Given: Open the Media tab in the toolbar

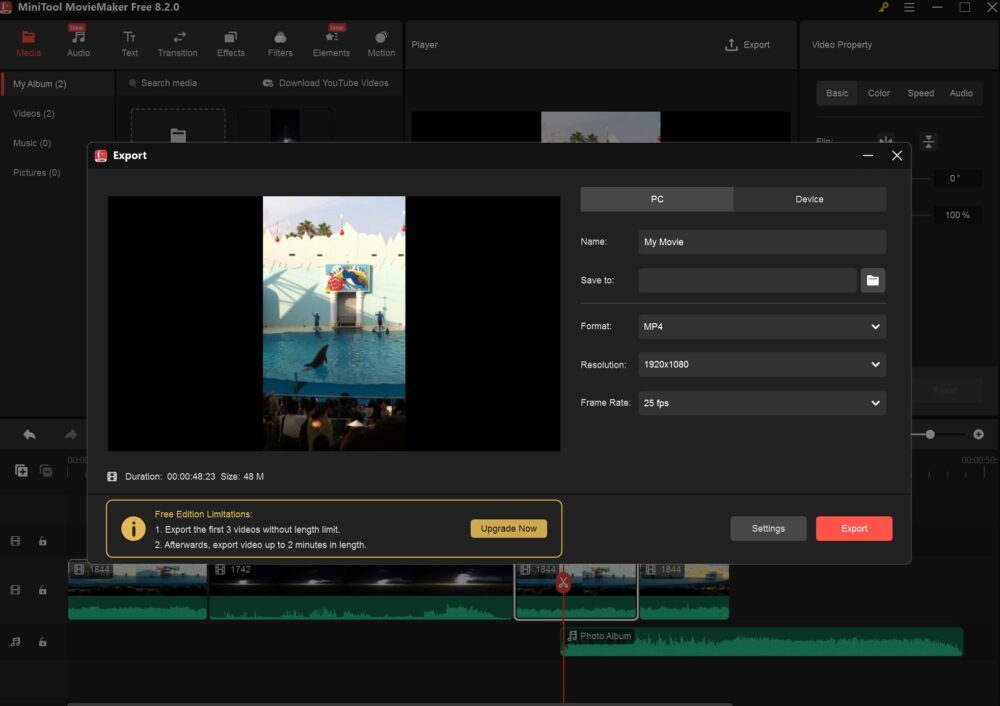Looking at the screenshot, I should point(28,43).
